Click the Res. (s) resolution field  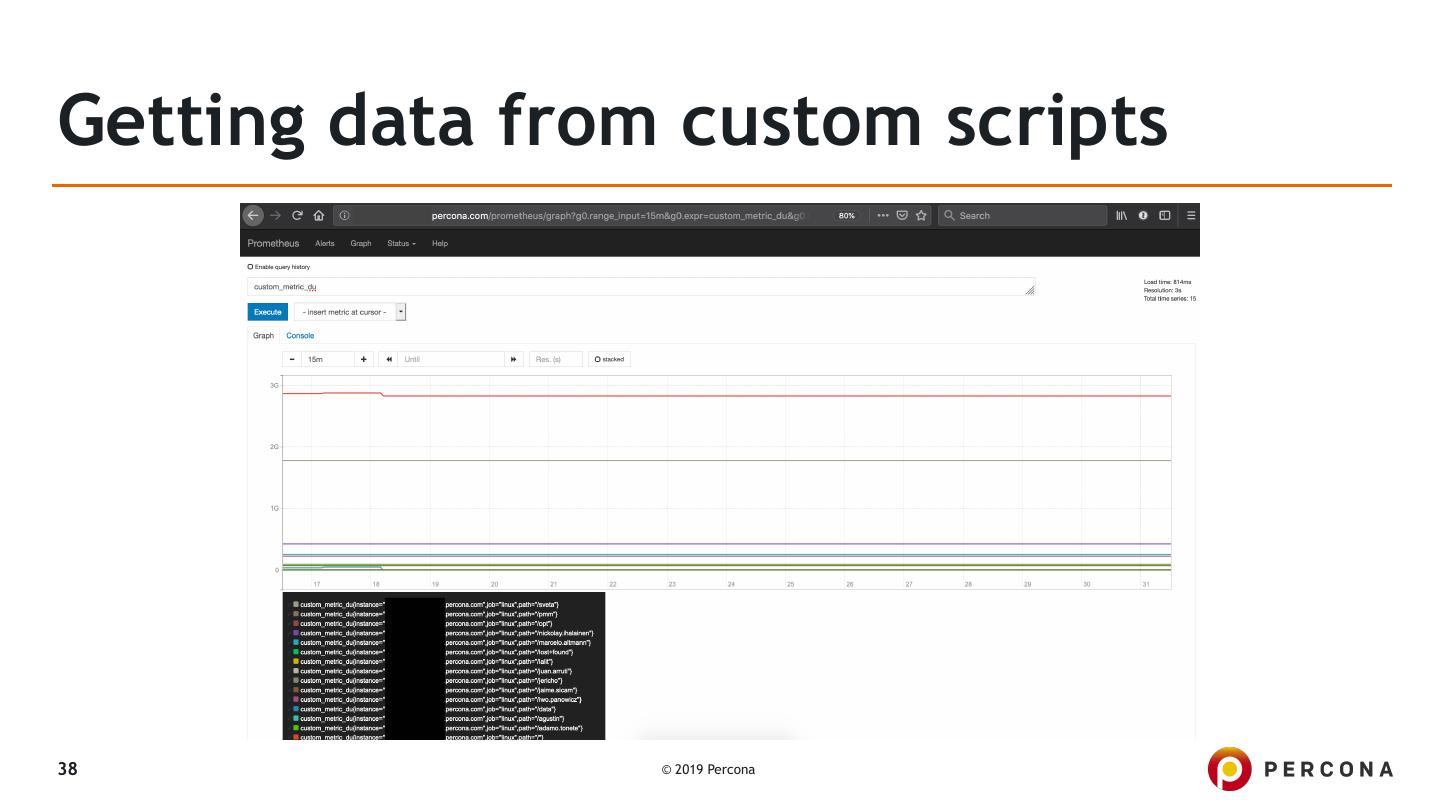[x=556, y=359]
